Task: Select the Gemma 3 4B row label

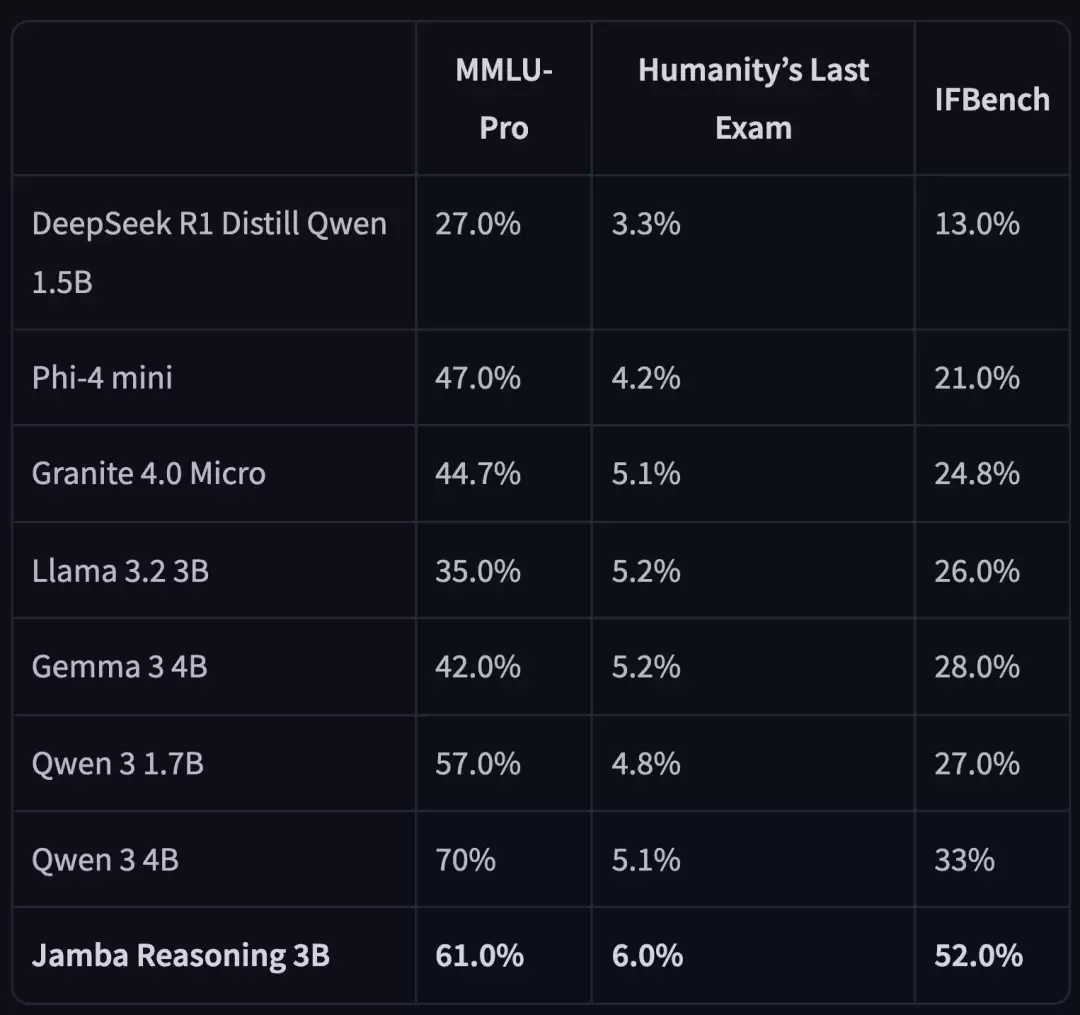Action: pyautogui.click(x=120, y=666)
